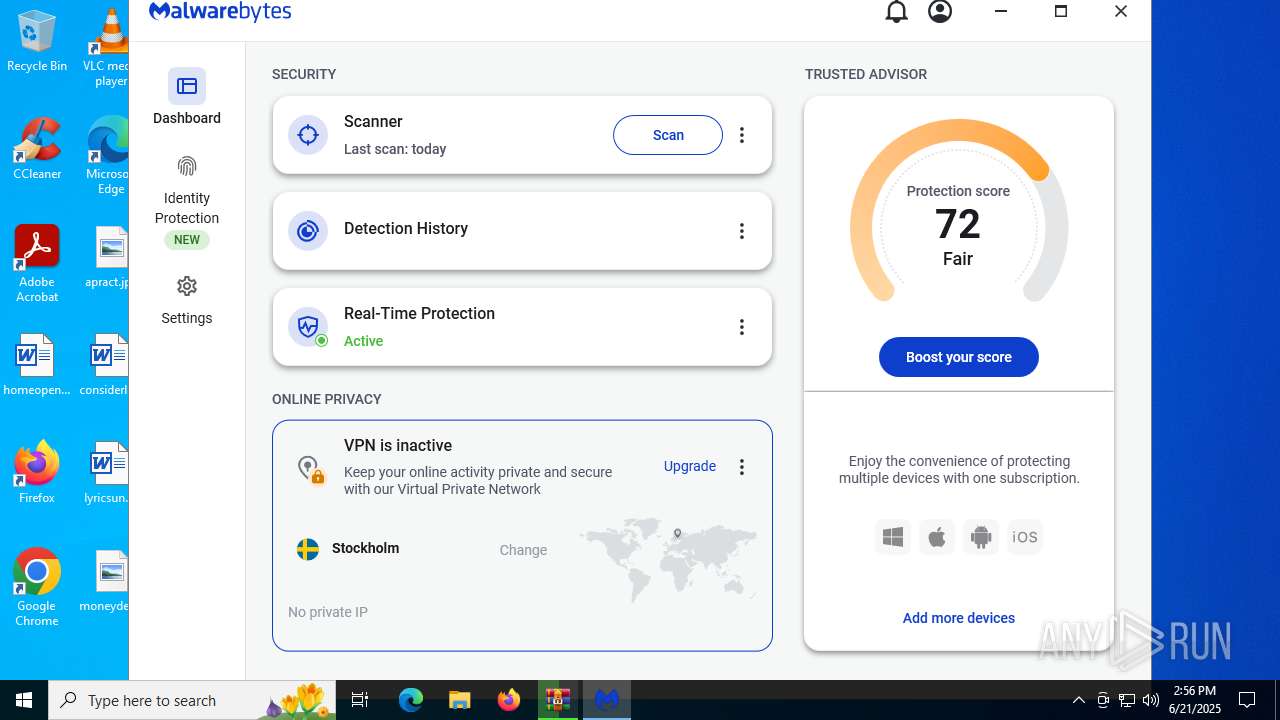The height and width of the screenshot is (720, 1280).
Task: Click the taskbar clock
Action: click(x=1195, y=700)
